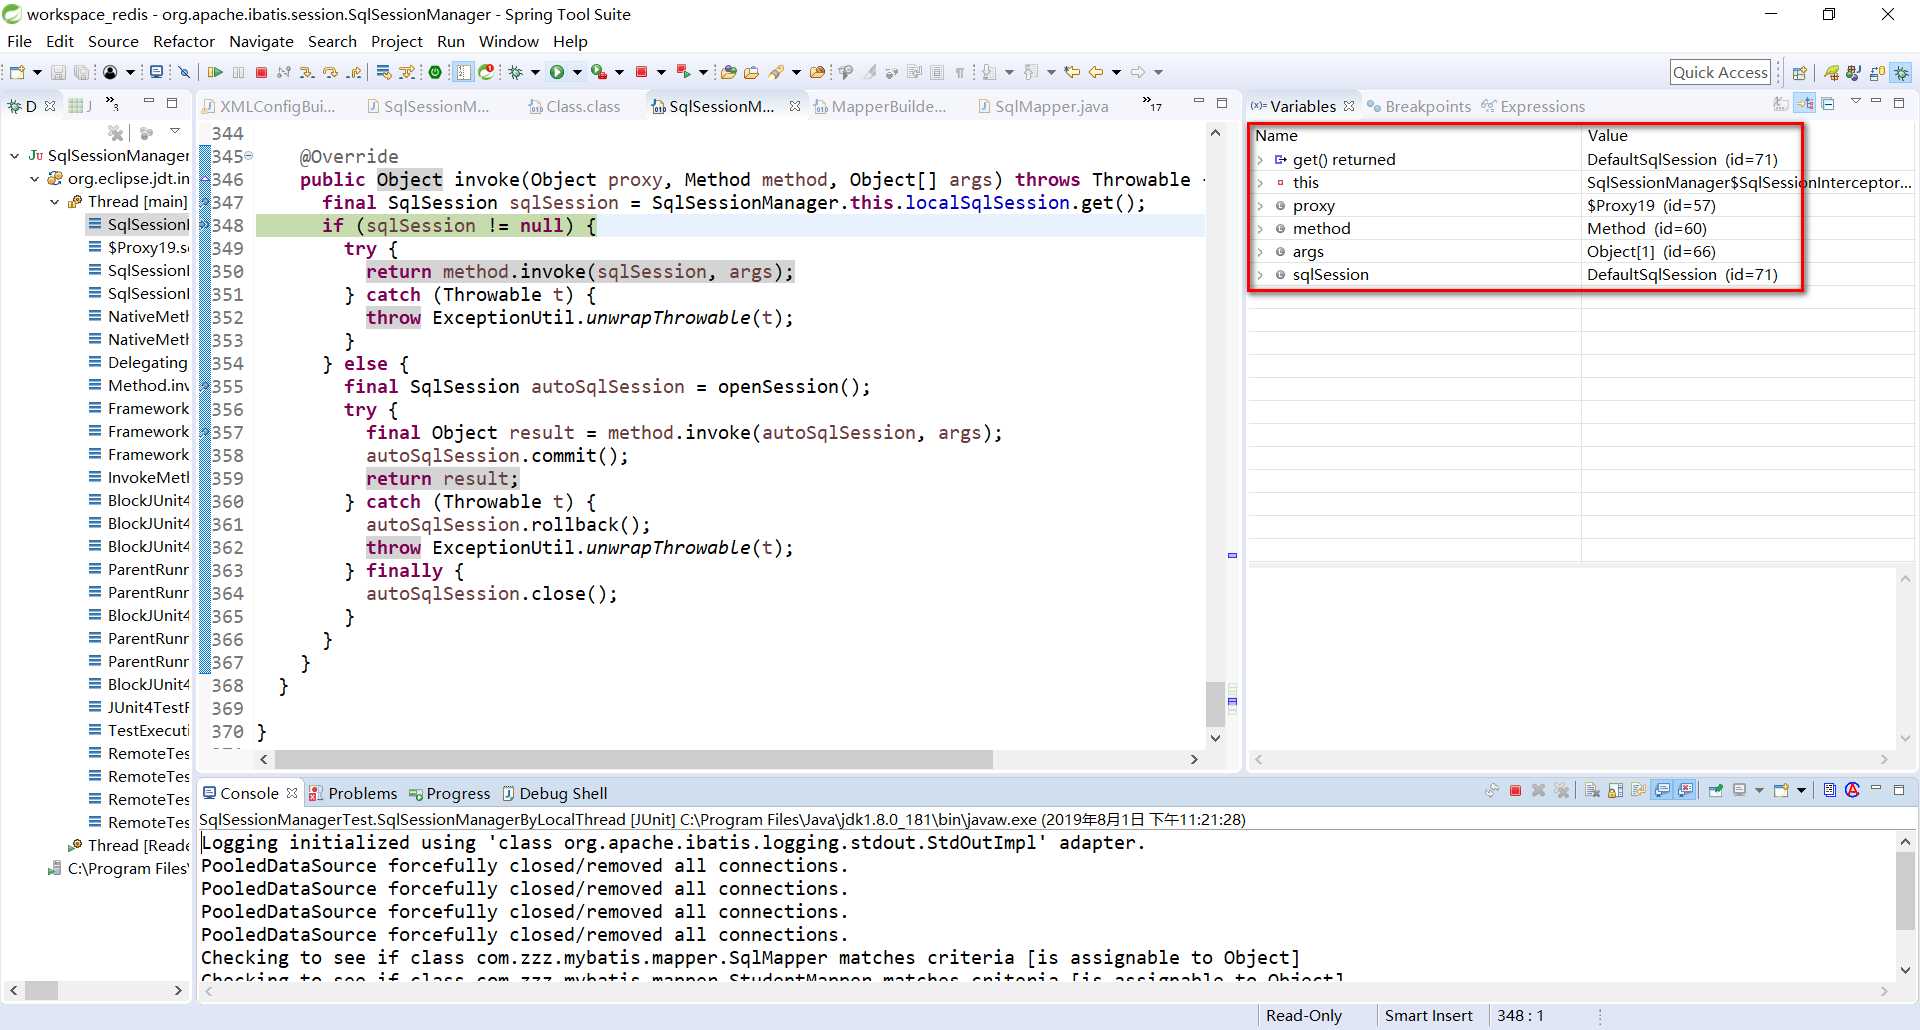The image size is (1920, 1030).
Task: Toggle block selection mode in toolbar
Action: point(937,72)
